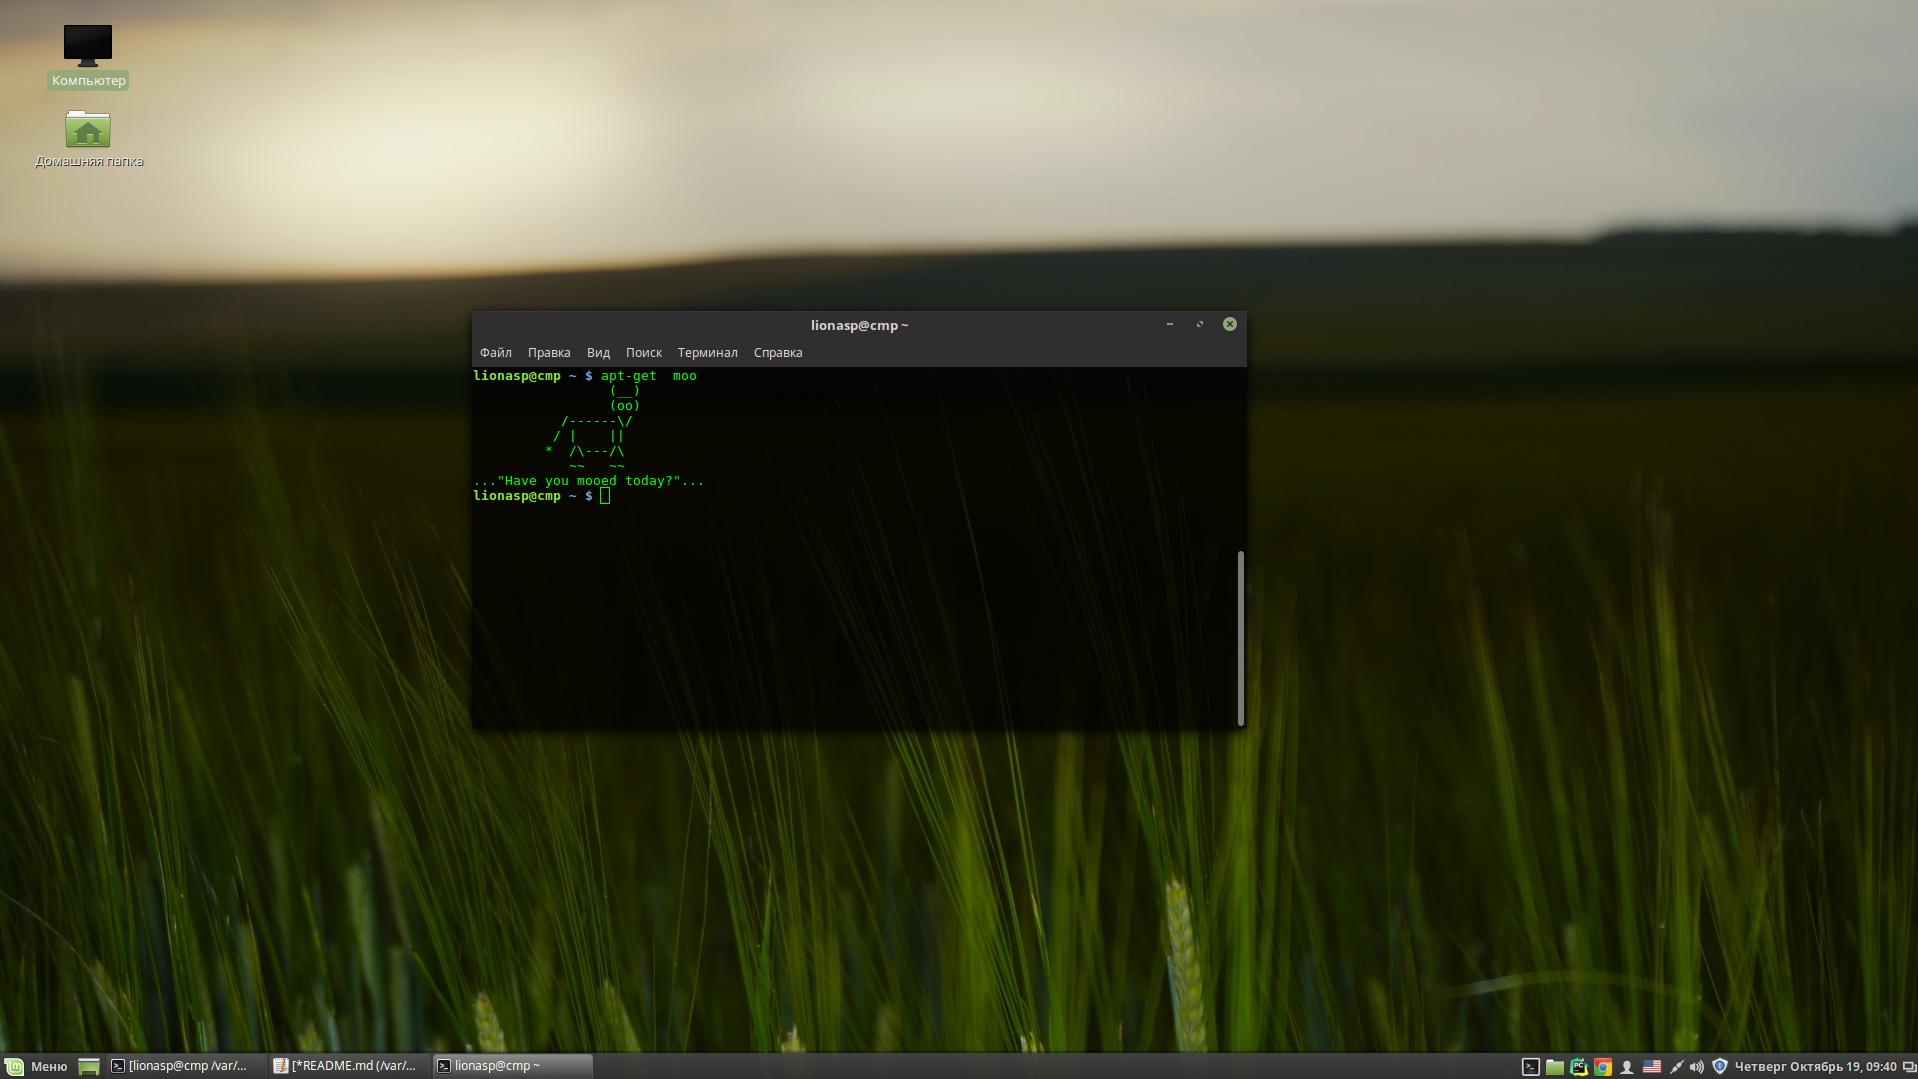
Task: Open file manager folder icon in panel
Action: [x=1554, y=1067]
